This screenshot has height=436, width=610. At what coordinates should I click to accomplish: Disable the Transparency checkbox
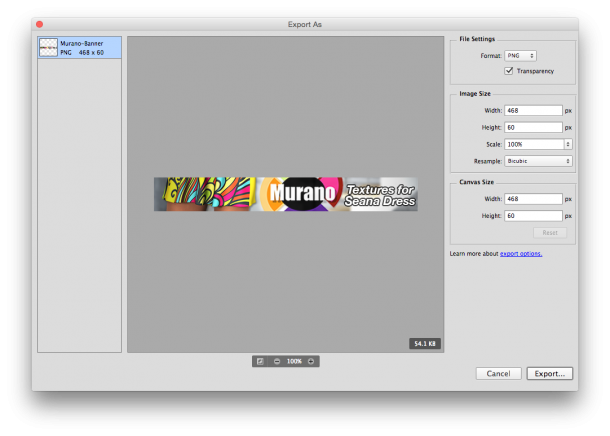tap(509, 71)
